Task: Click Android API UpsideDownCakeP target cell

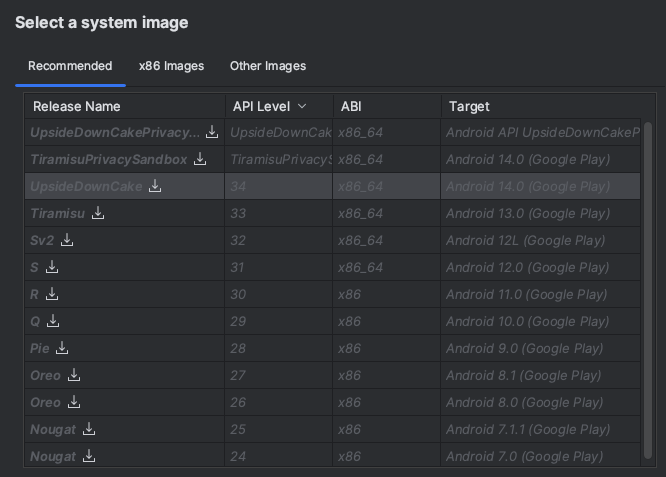Action: (541, 132)
